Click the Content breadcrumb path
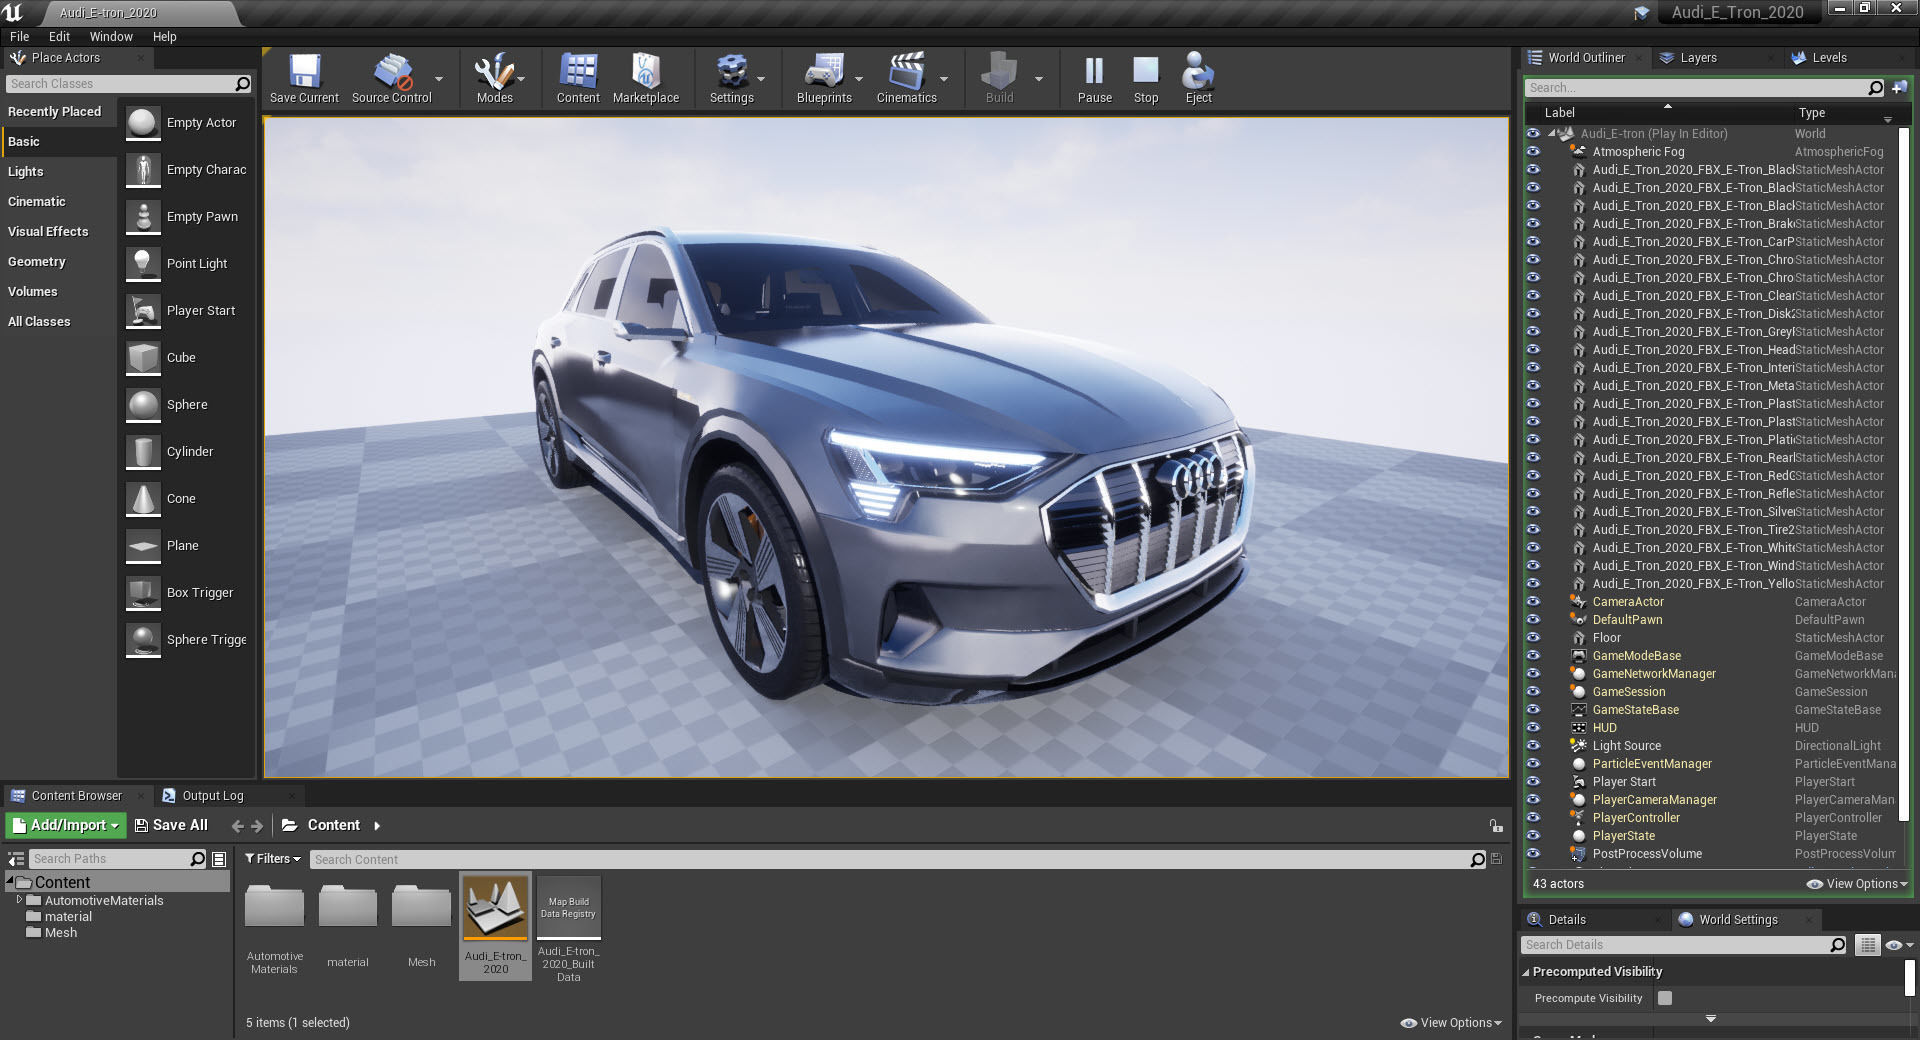The width and height of the screenshot is (1920, 1040). point(333,825)
